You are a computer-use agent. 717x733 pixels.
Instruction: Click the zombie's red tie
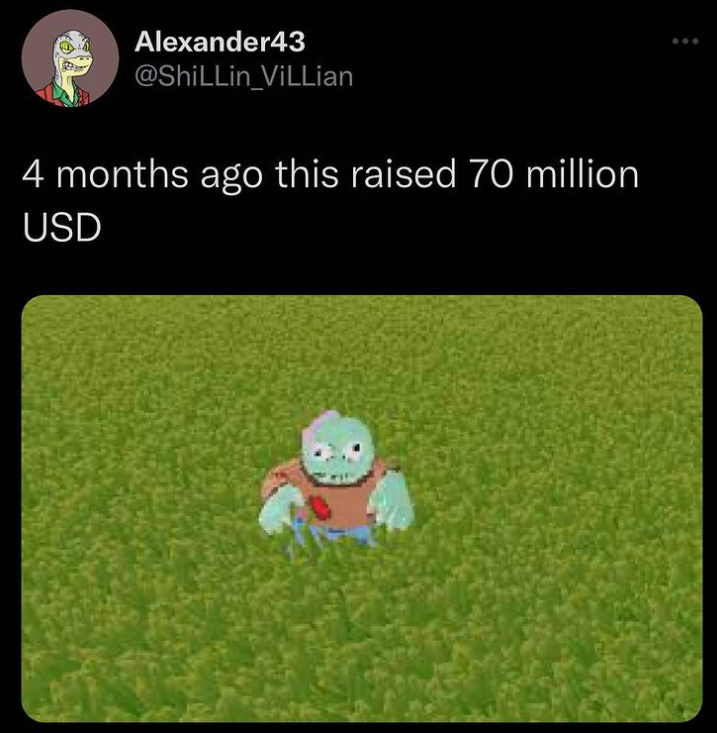point(321,507)
